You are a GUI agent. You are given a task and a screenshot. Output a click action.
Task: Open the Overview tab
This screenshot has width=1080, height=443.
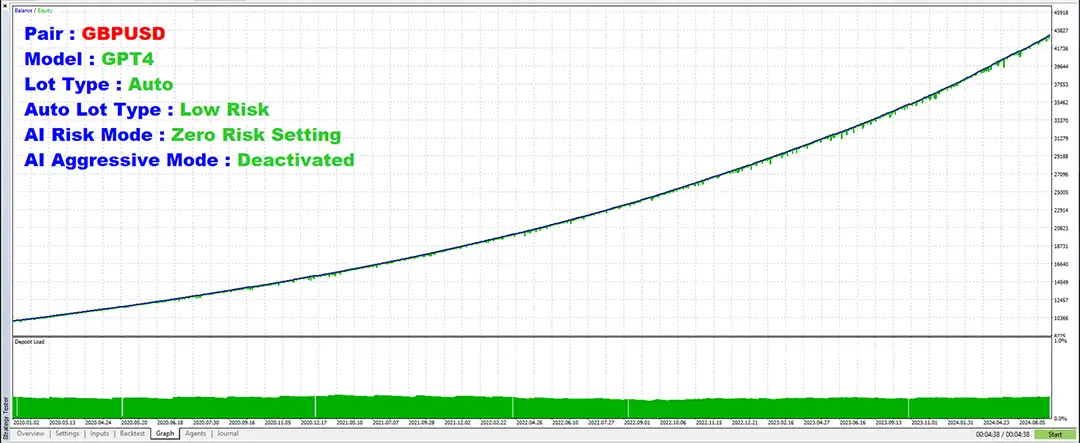30,434
